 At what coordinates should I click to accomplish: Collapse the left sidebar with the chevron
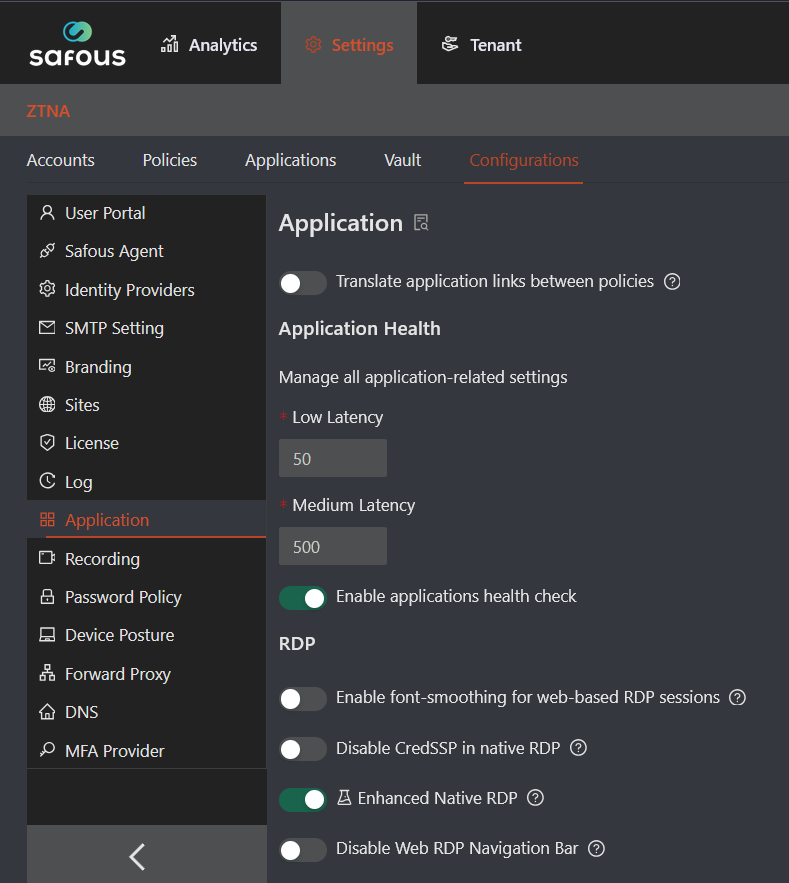tap(136, 856)
